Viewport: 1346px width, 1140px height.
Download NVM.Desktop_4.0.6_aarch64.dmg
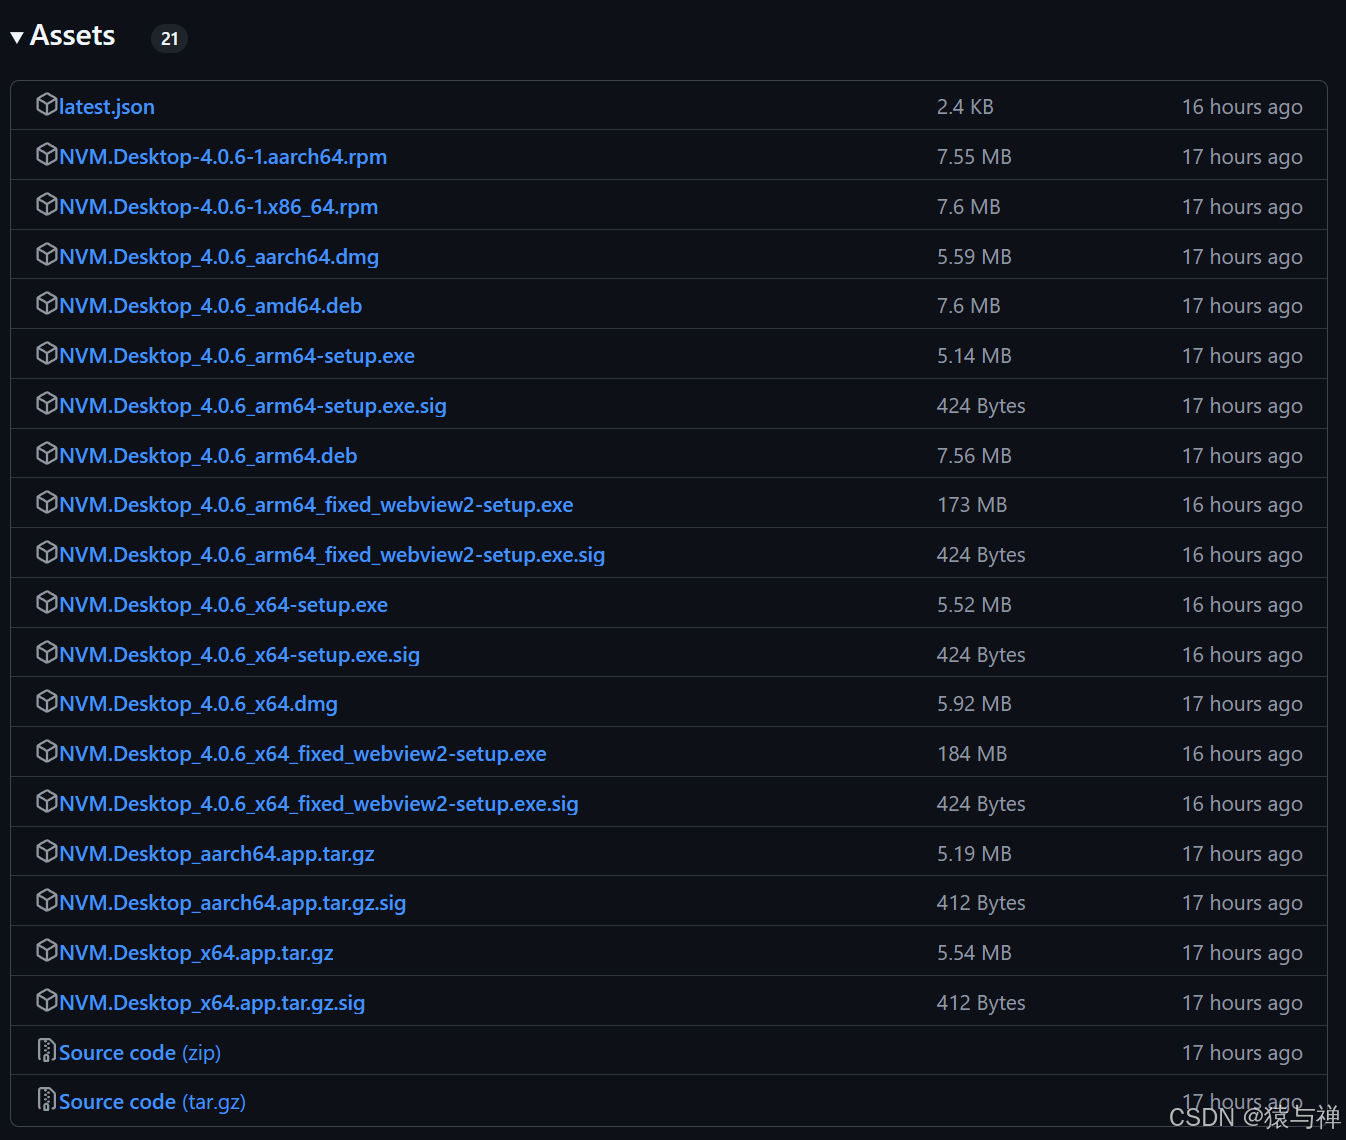pos(219,257)
